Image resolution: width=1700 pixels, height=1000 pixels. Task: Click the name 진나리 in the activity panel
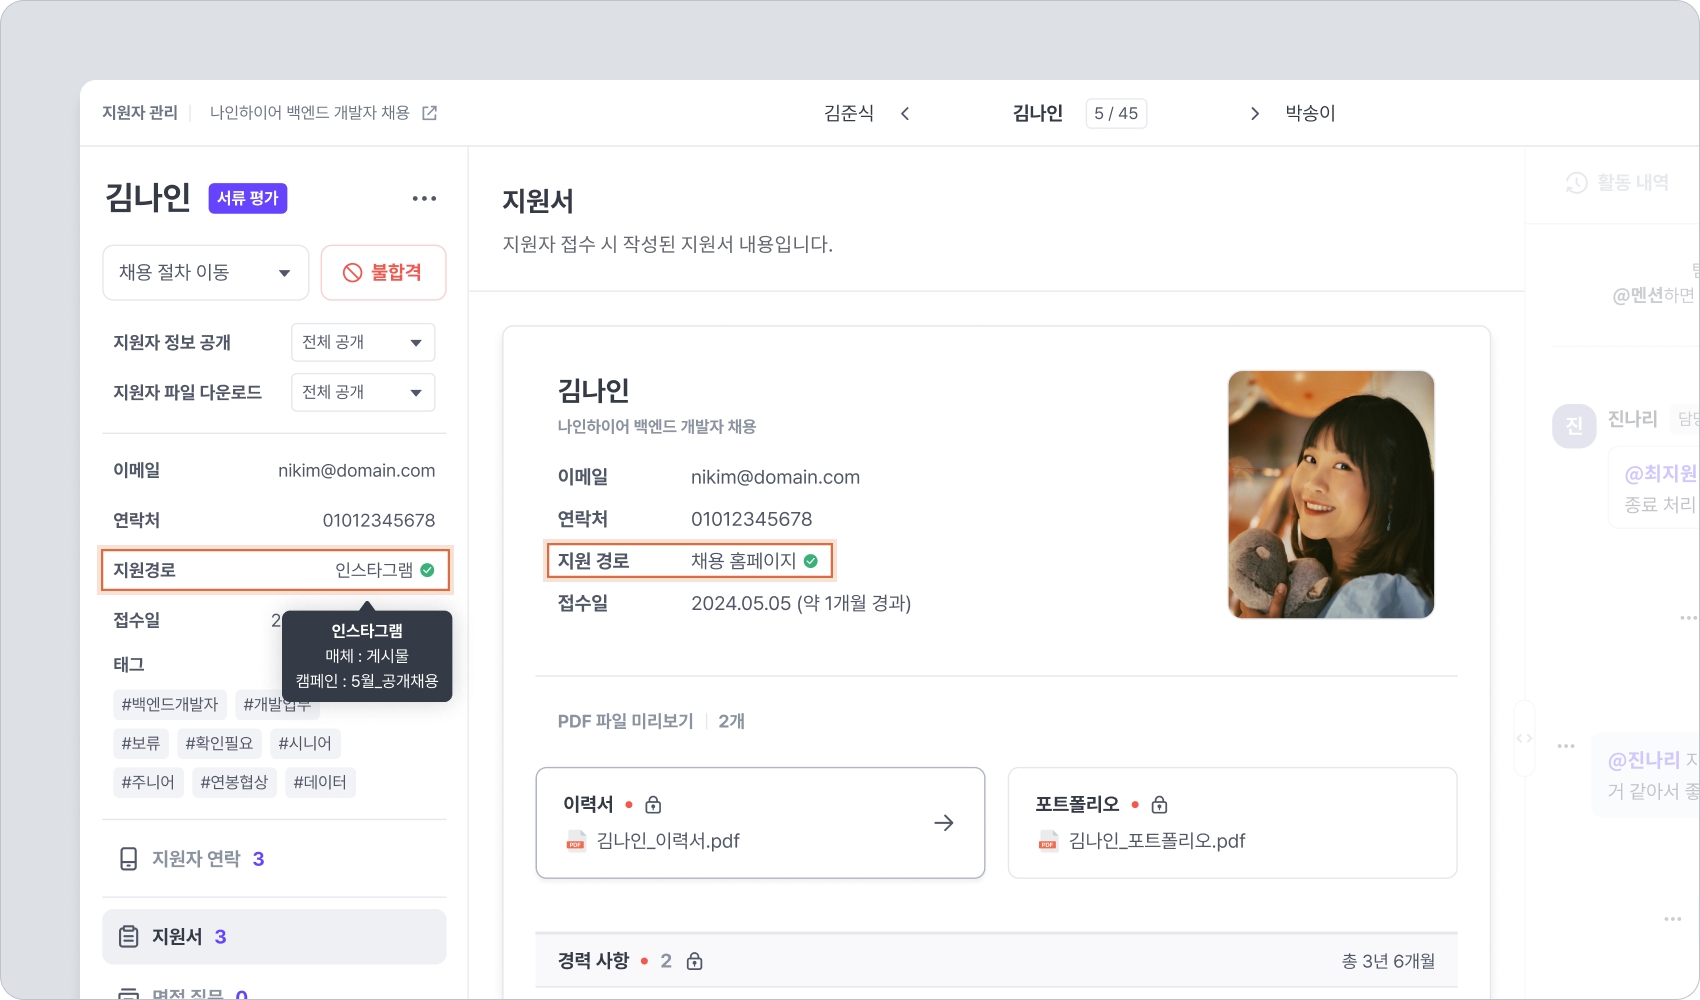(1632, 419)
